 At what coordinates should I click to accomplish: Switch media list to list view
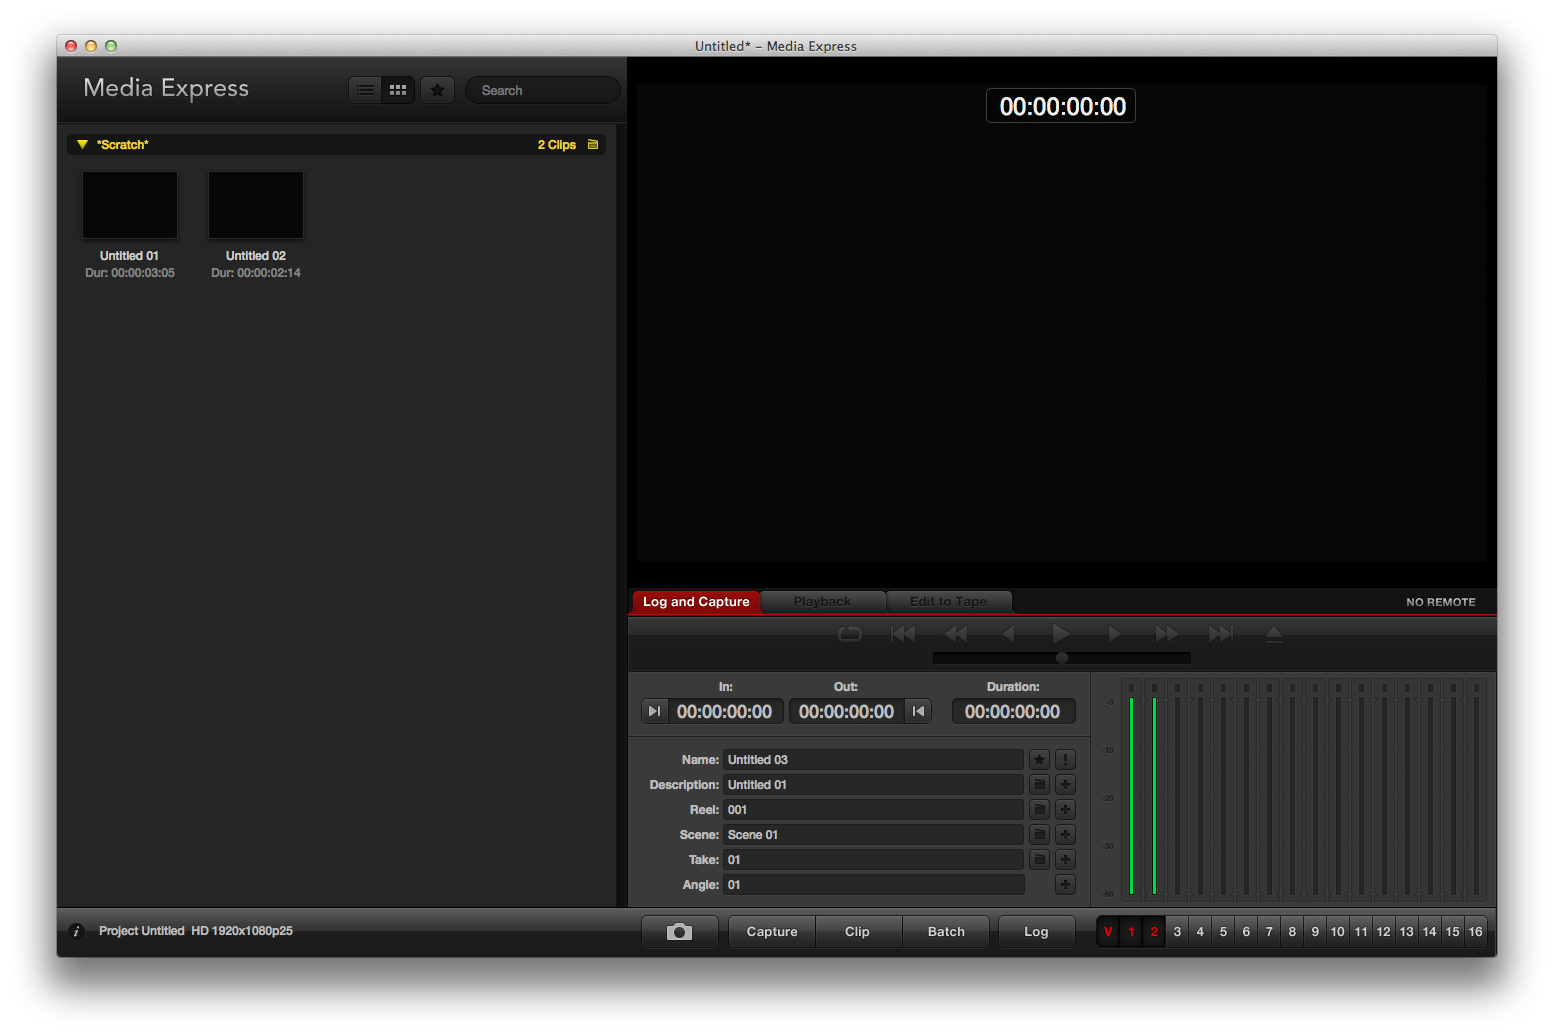tap(365, 90)
